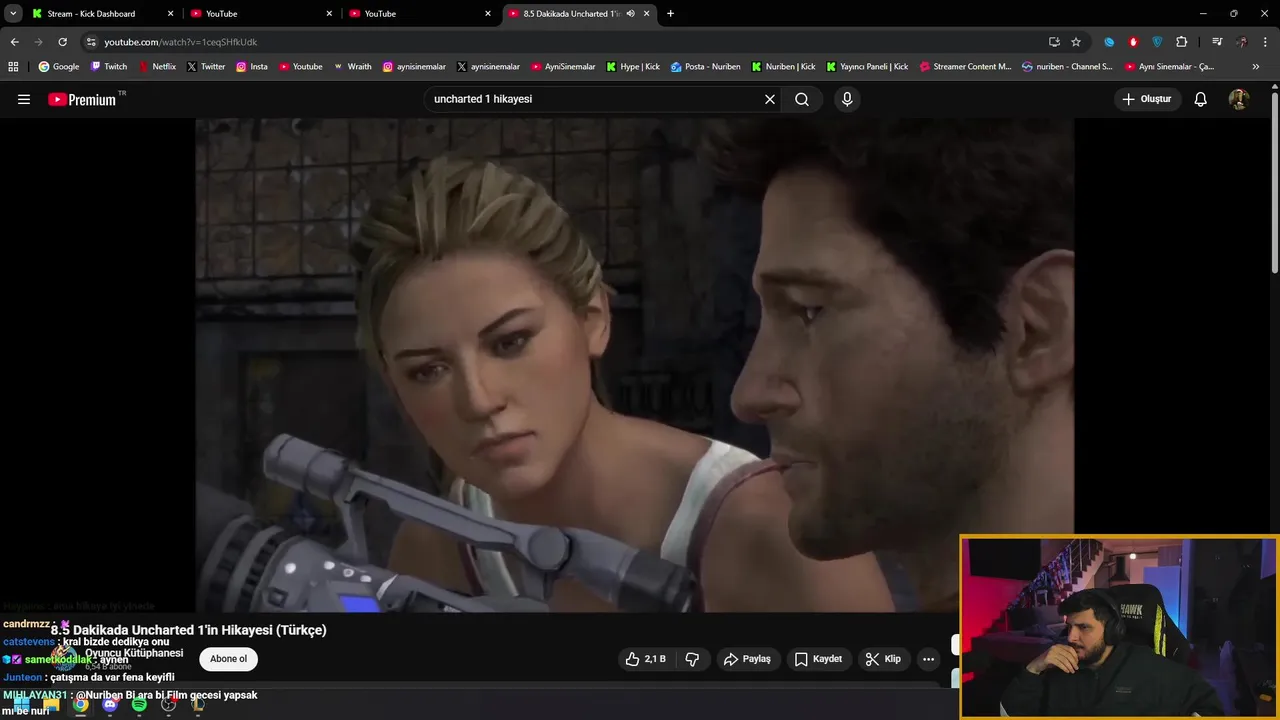
Task: Open a new browser tab with plus
Action: coord(670,14)
